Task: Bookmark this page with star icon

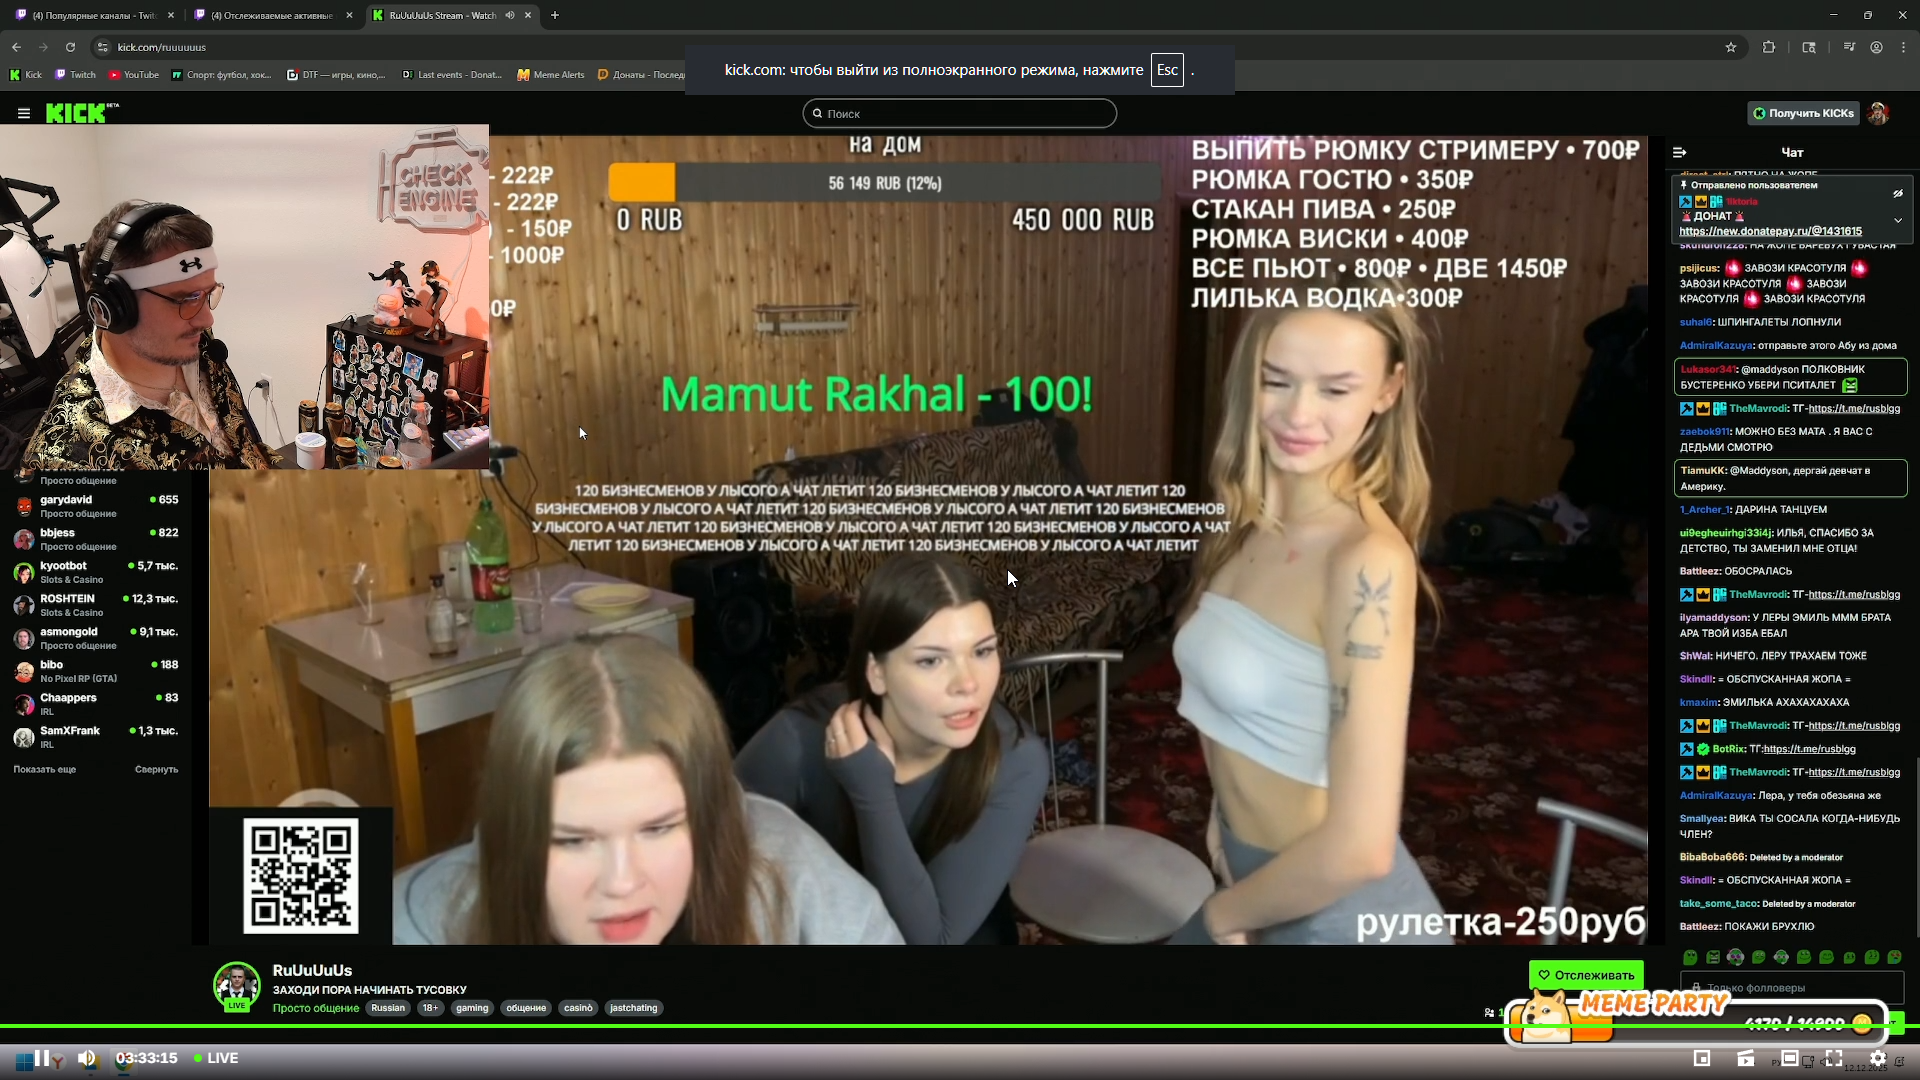Action: tap(1731, 47)
